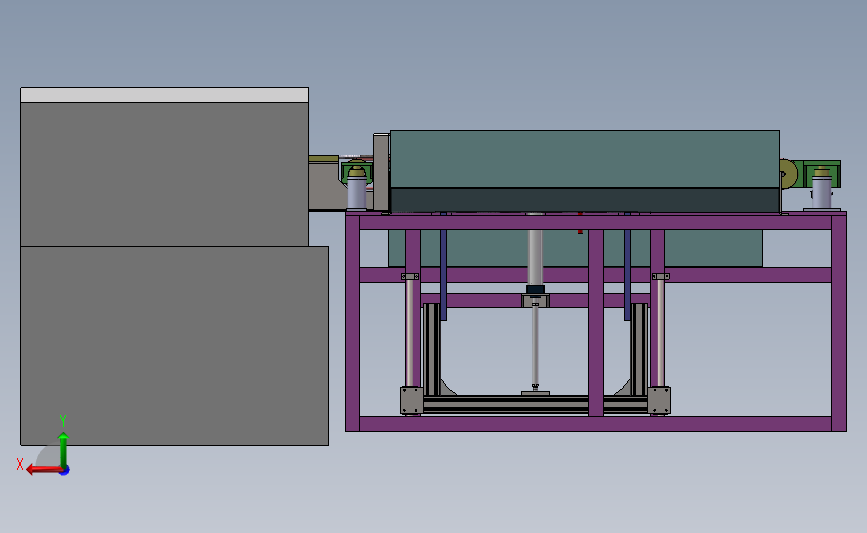Click the green Y axis arrow of triad
Screen dimensions: 867x533
coord(64,450)
